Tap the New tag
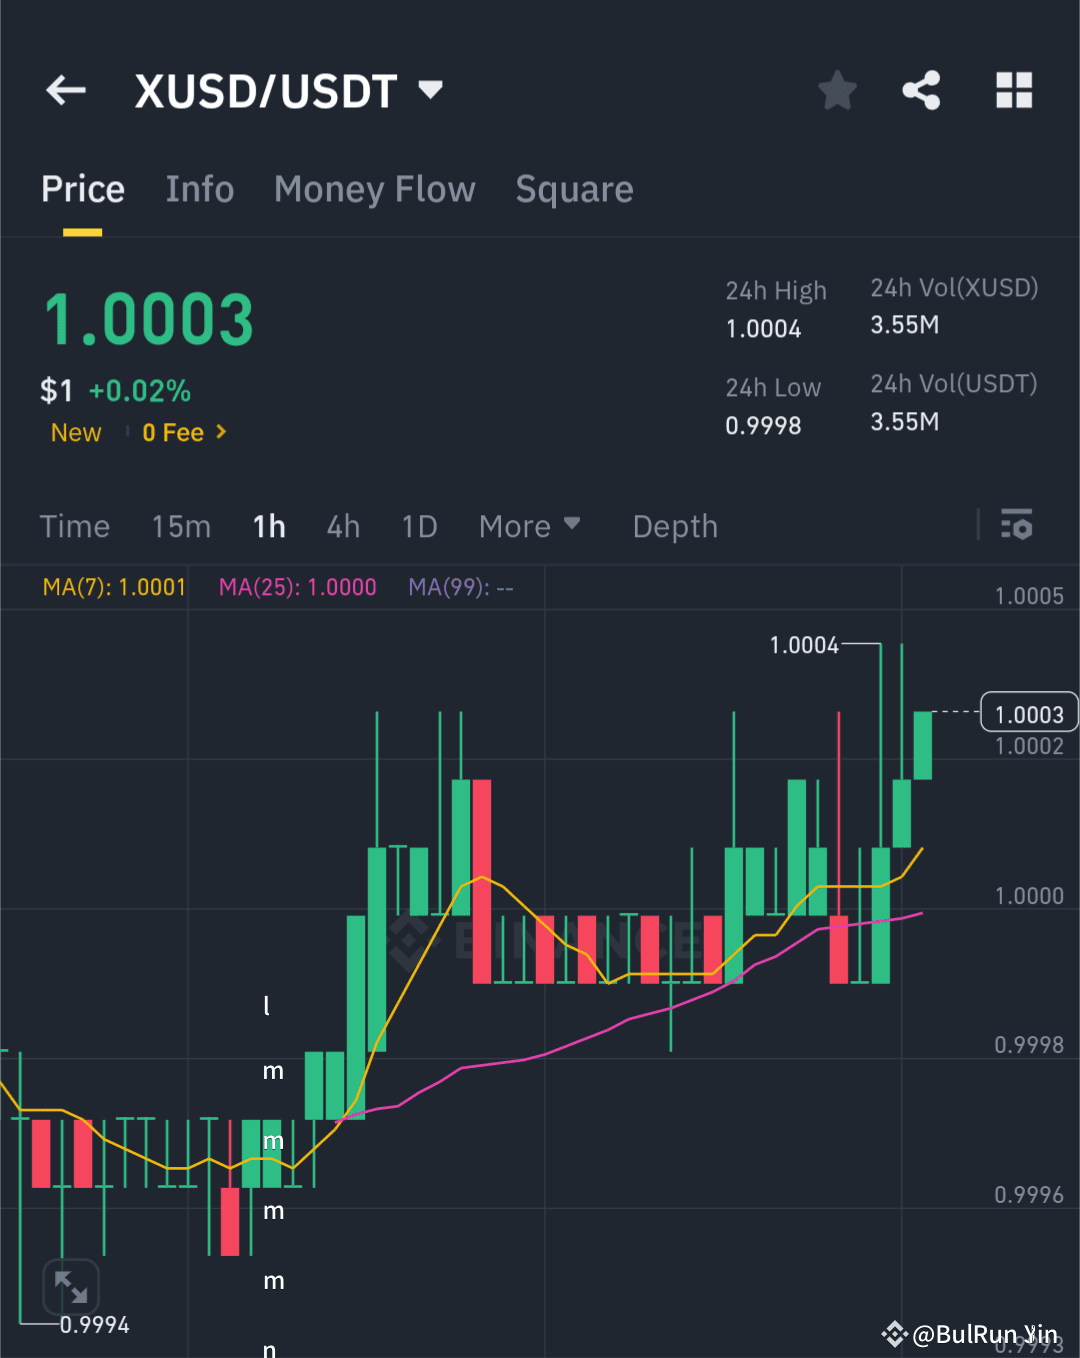 tap(76, 433)
